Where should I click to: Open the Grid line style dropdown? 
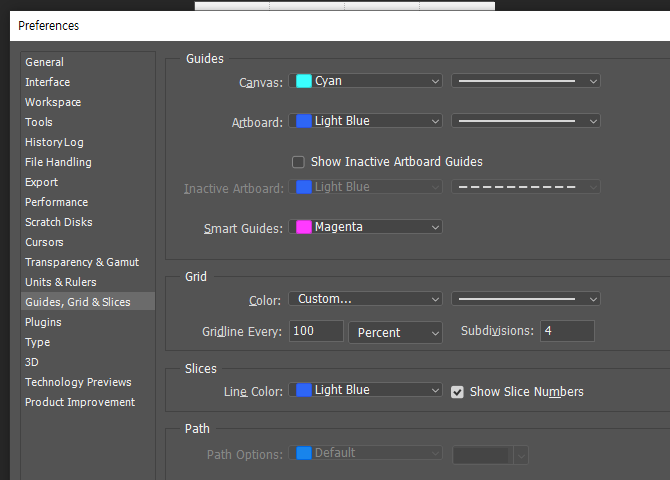(x=525, y=299)
